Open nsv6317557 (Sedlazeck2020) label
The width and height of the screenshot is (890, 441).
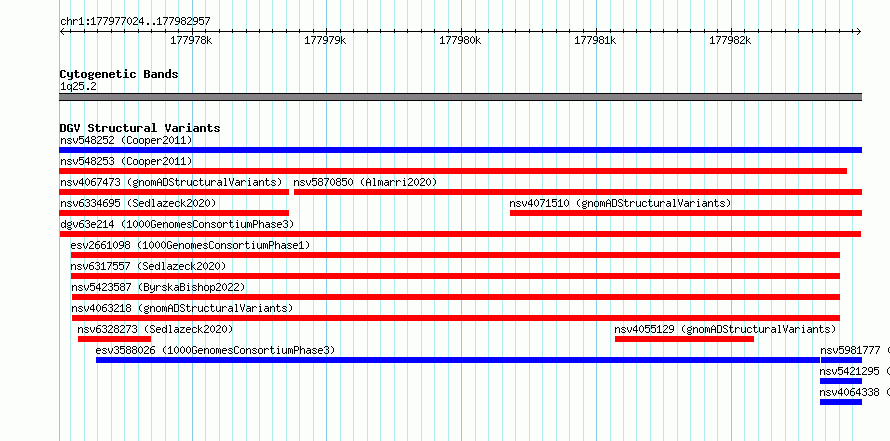coord(148,266)
